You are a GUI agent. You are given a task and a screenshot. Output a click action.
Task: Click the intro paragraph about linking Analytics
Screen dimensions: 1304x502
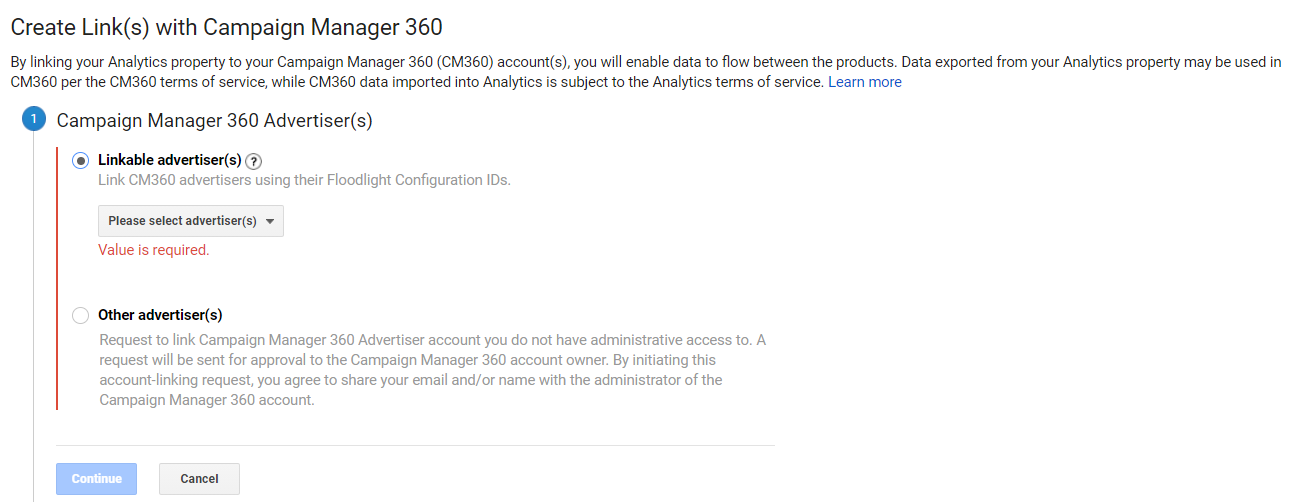(x=640, y=72)
